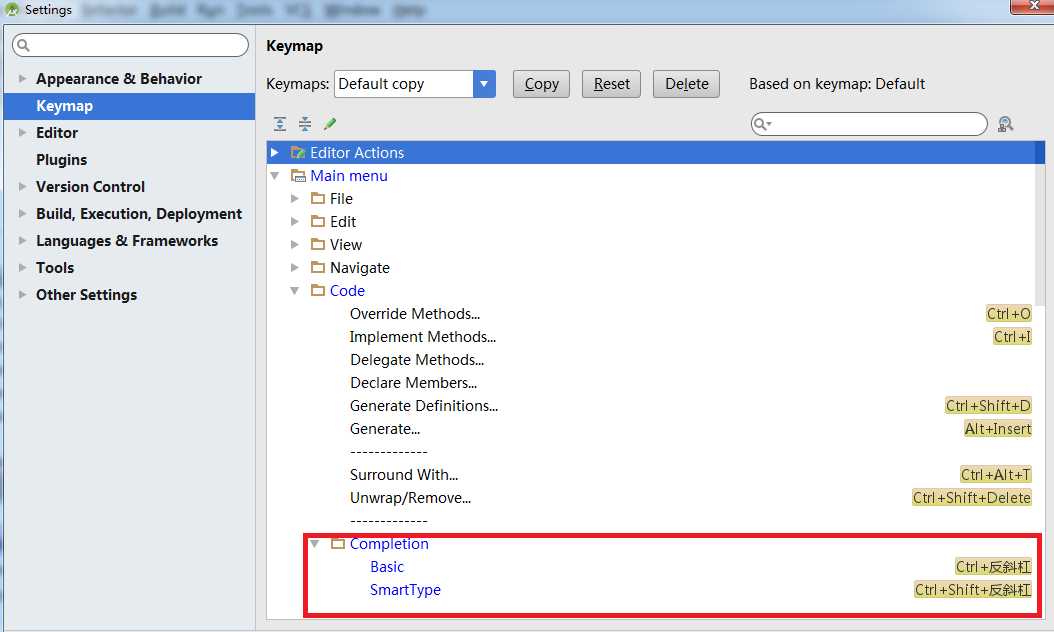This screenshot has width=1054, height=632.
Task: Click the Expand All tree icon
Action: coord(280,124)
